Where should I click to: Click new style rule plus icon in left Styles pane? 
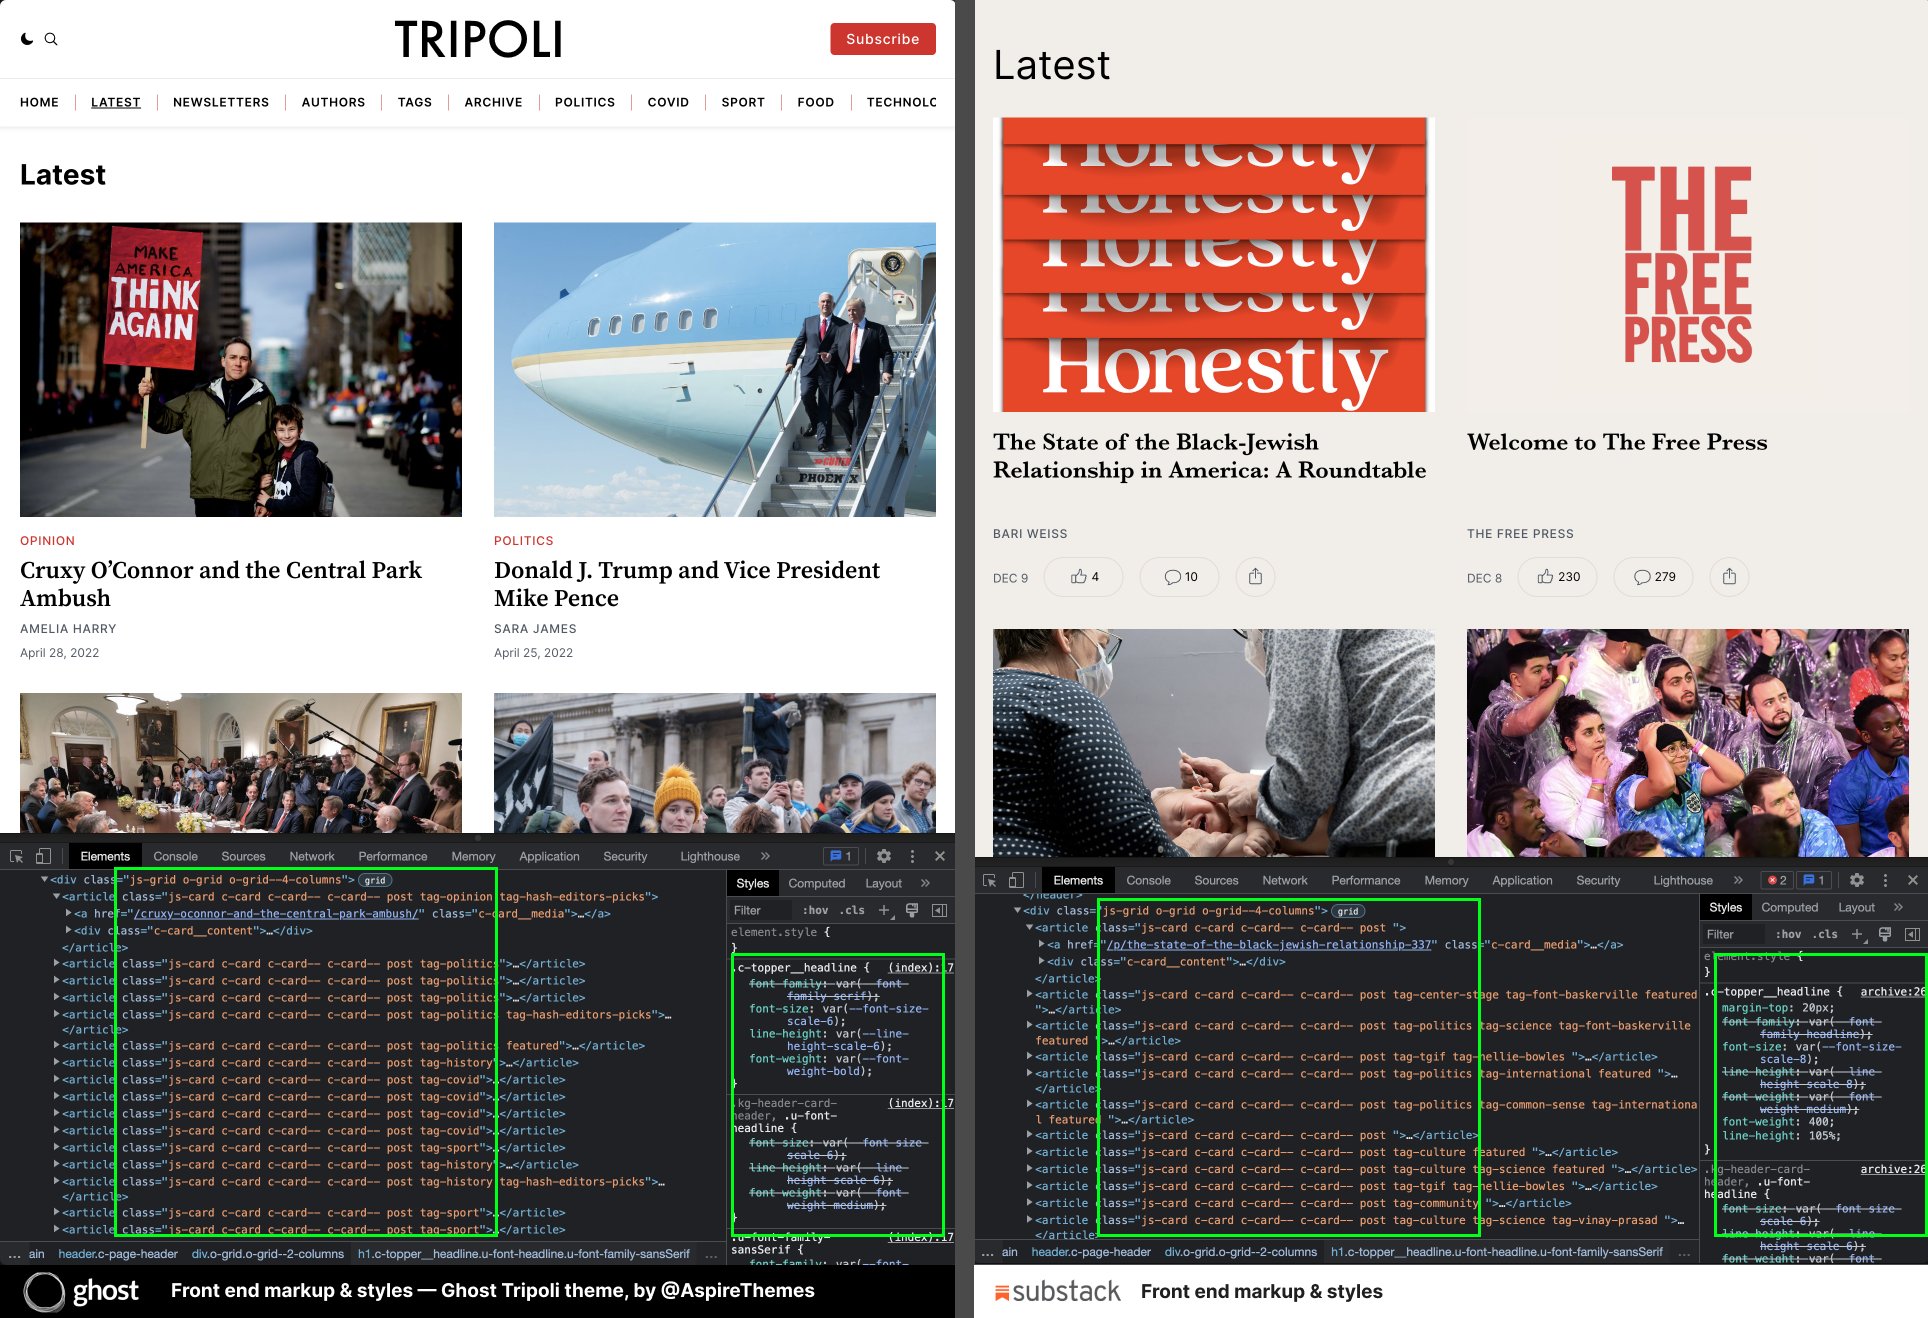pos(883,911)
